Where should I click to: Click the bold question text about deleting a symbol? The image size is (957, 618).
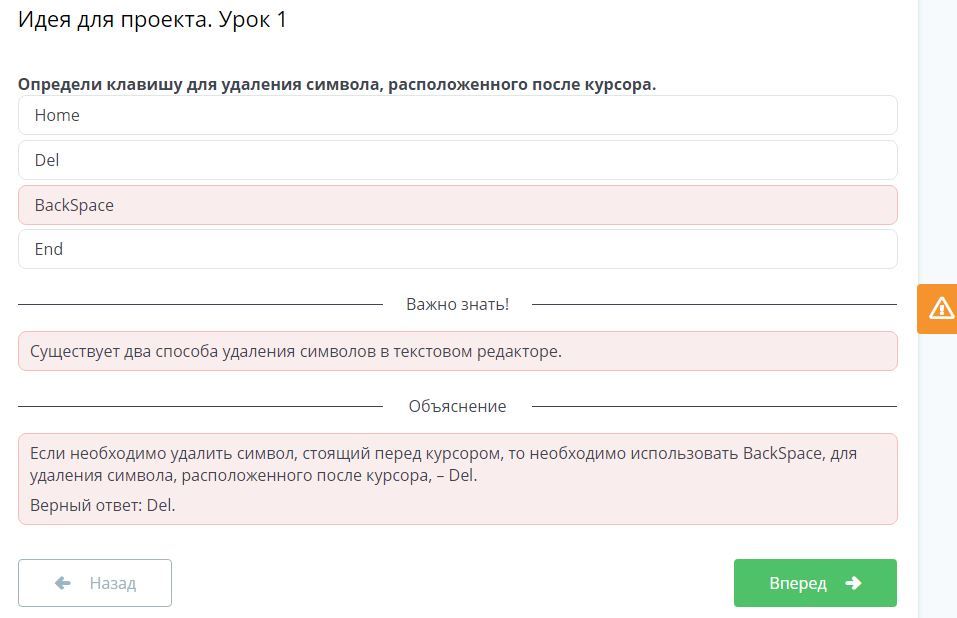coord(337,84)
